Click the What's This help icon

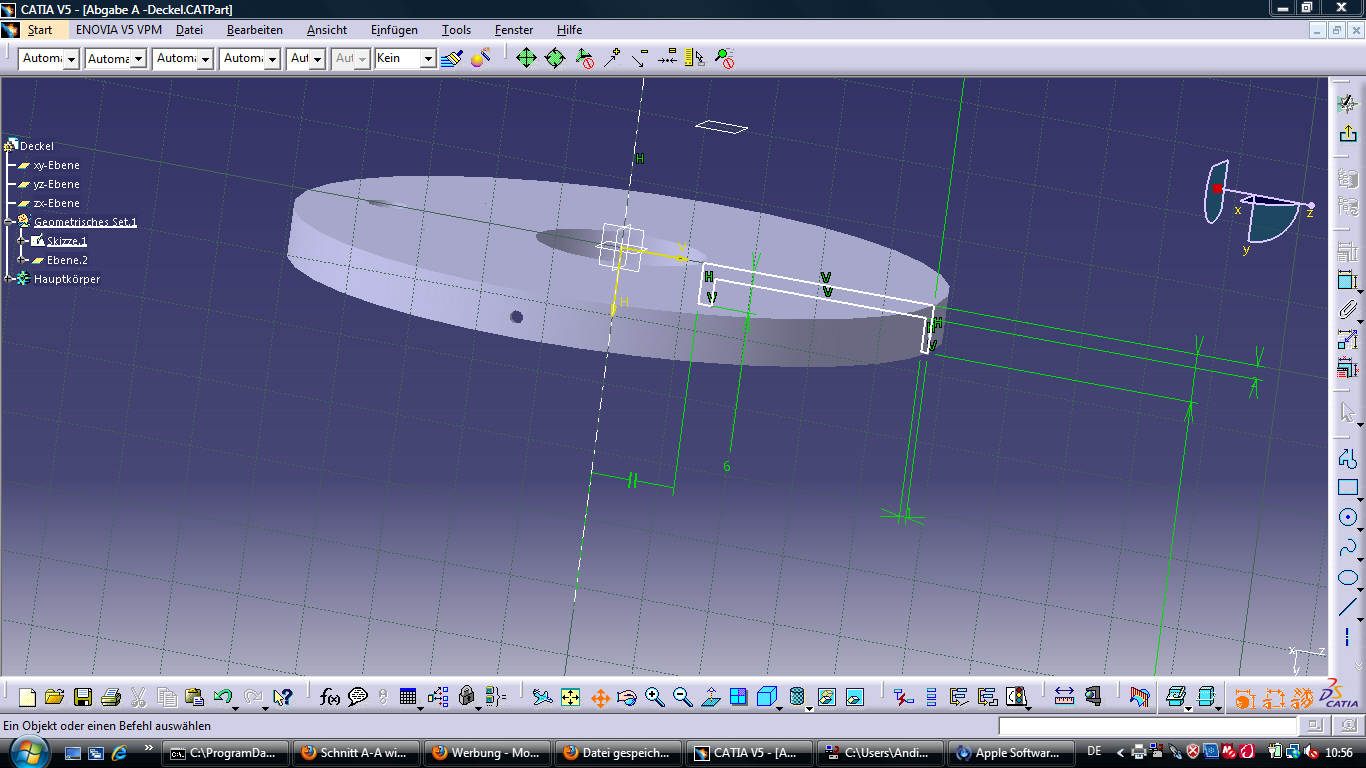coord(283,697)
